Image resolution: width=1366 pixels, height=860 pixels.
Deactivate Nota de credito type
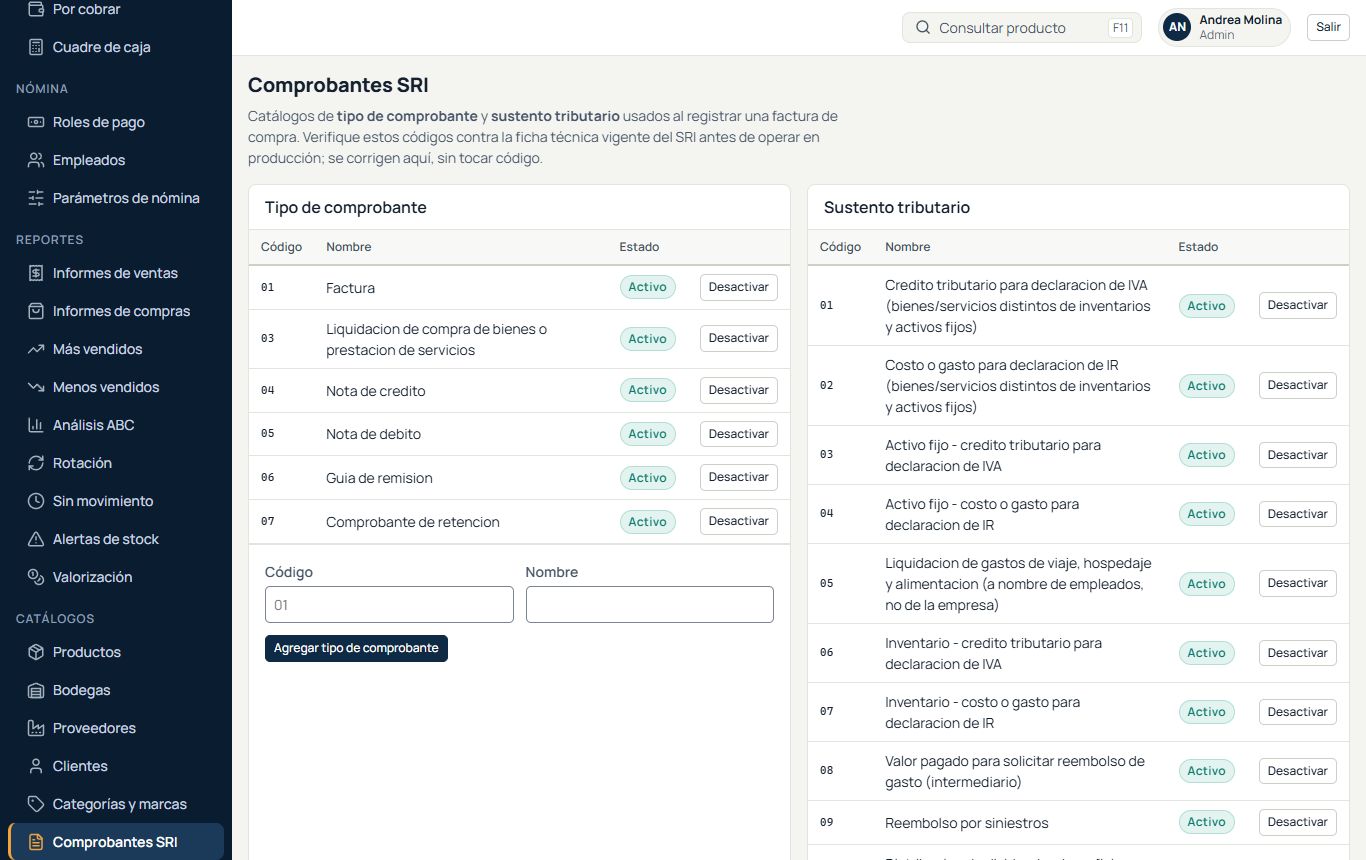click(x=738, y=390)
